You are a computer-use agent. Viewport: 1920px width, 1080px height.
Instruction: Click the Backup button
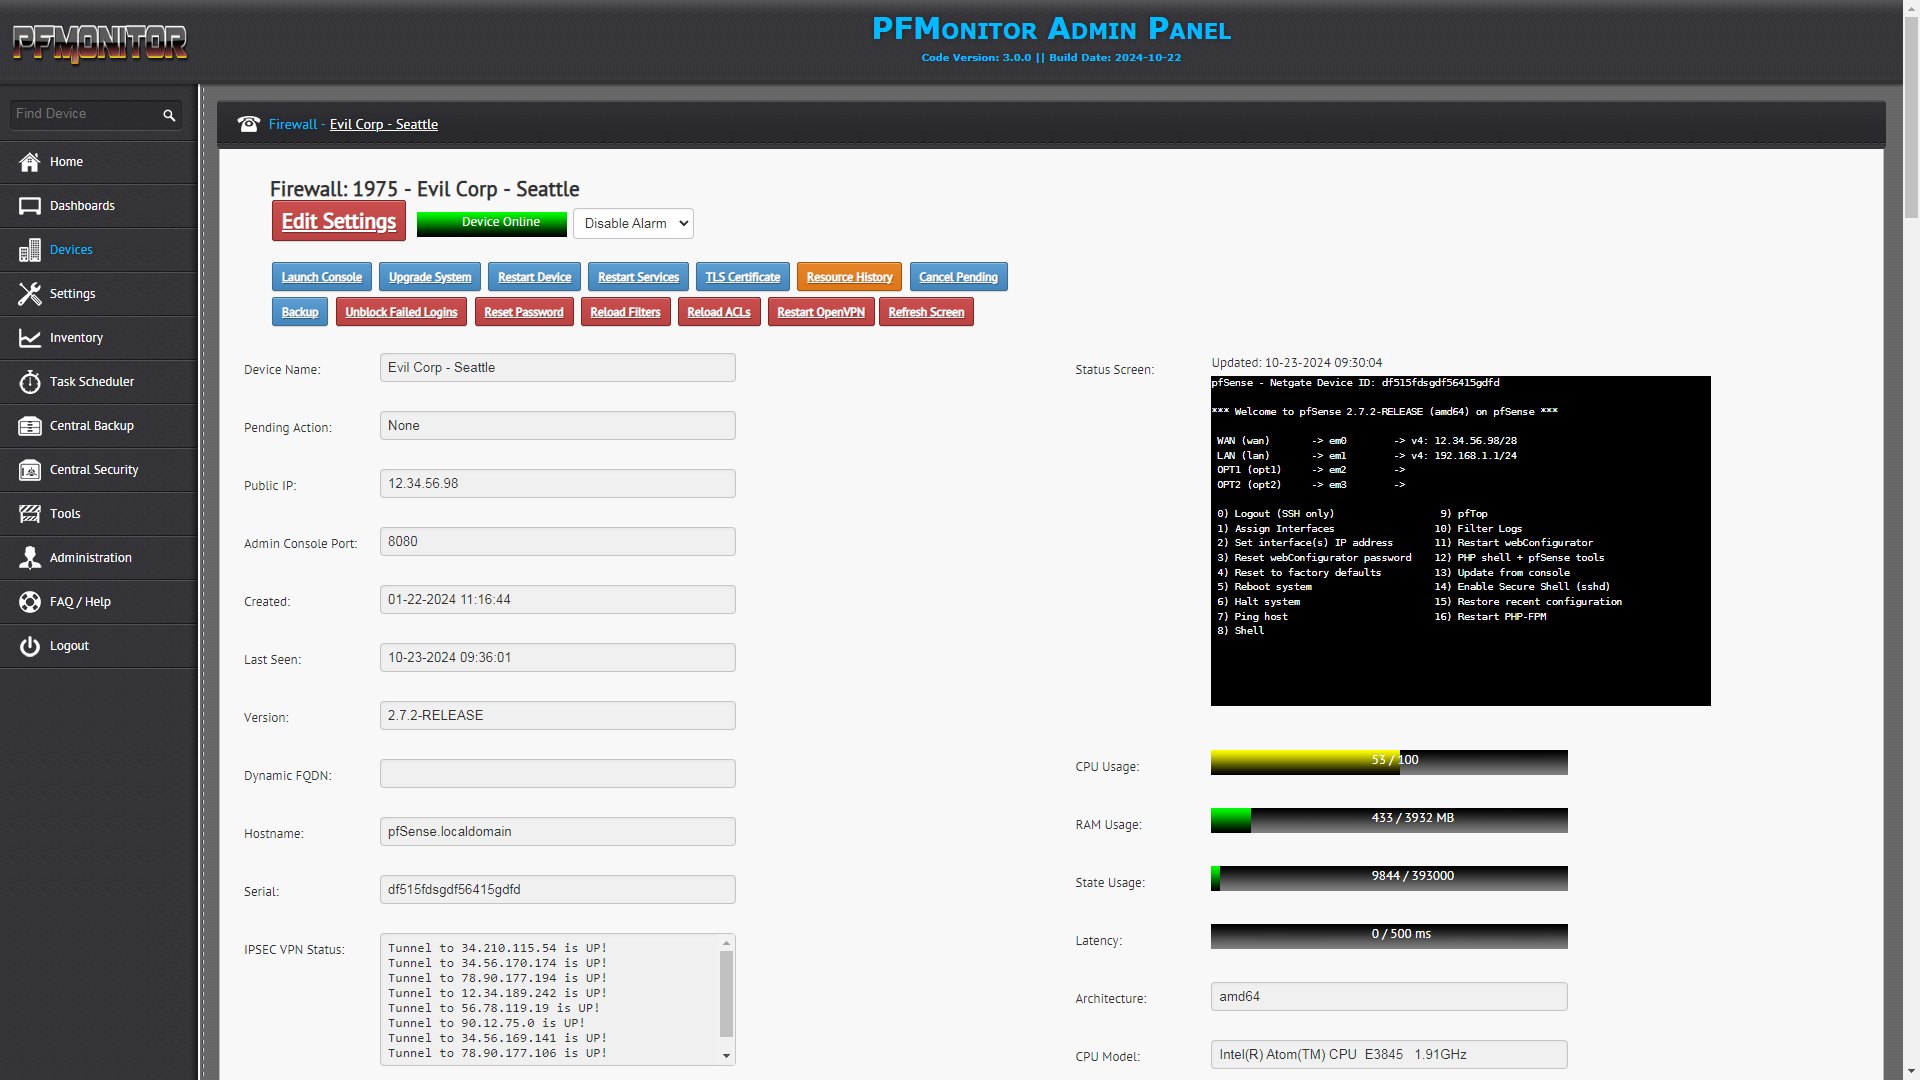tap(300, 312)
